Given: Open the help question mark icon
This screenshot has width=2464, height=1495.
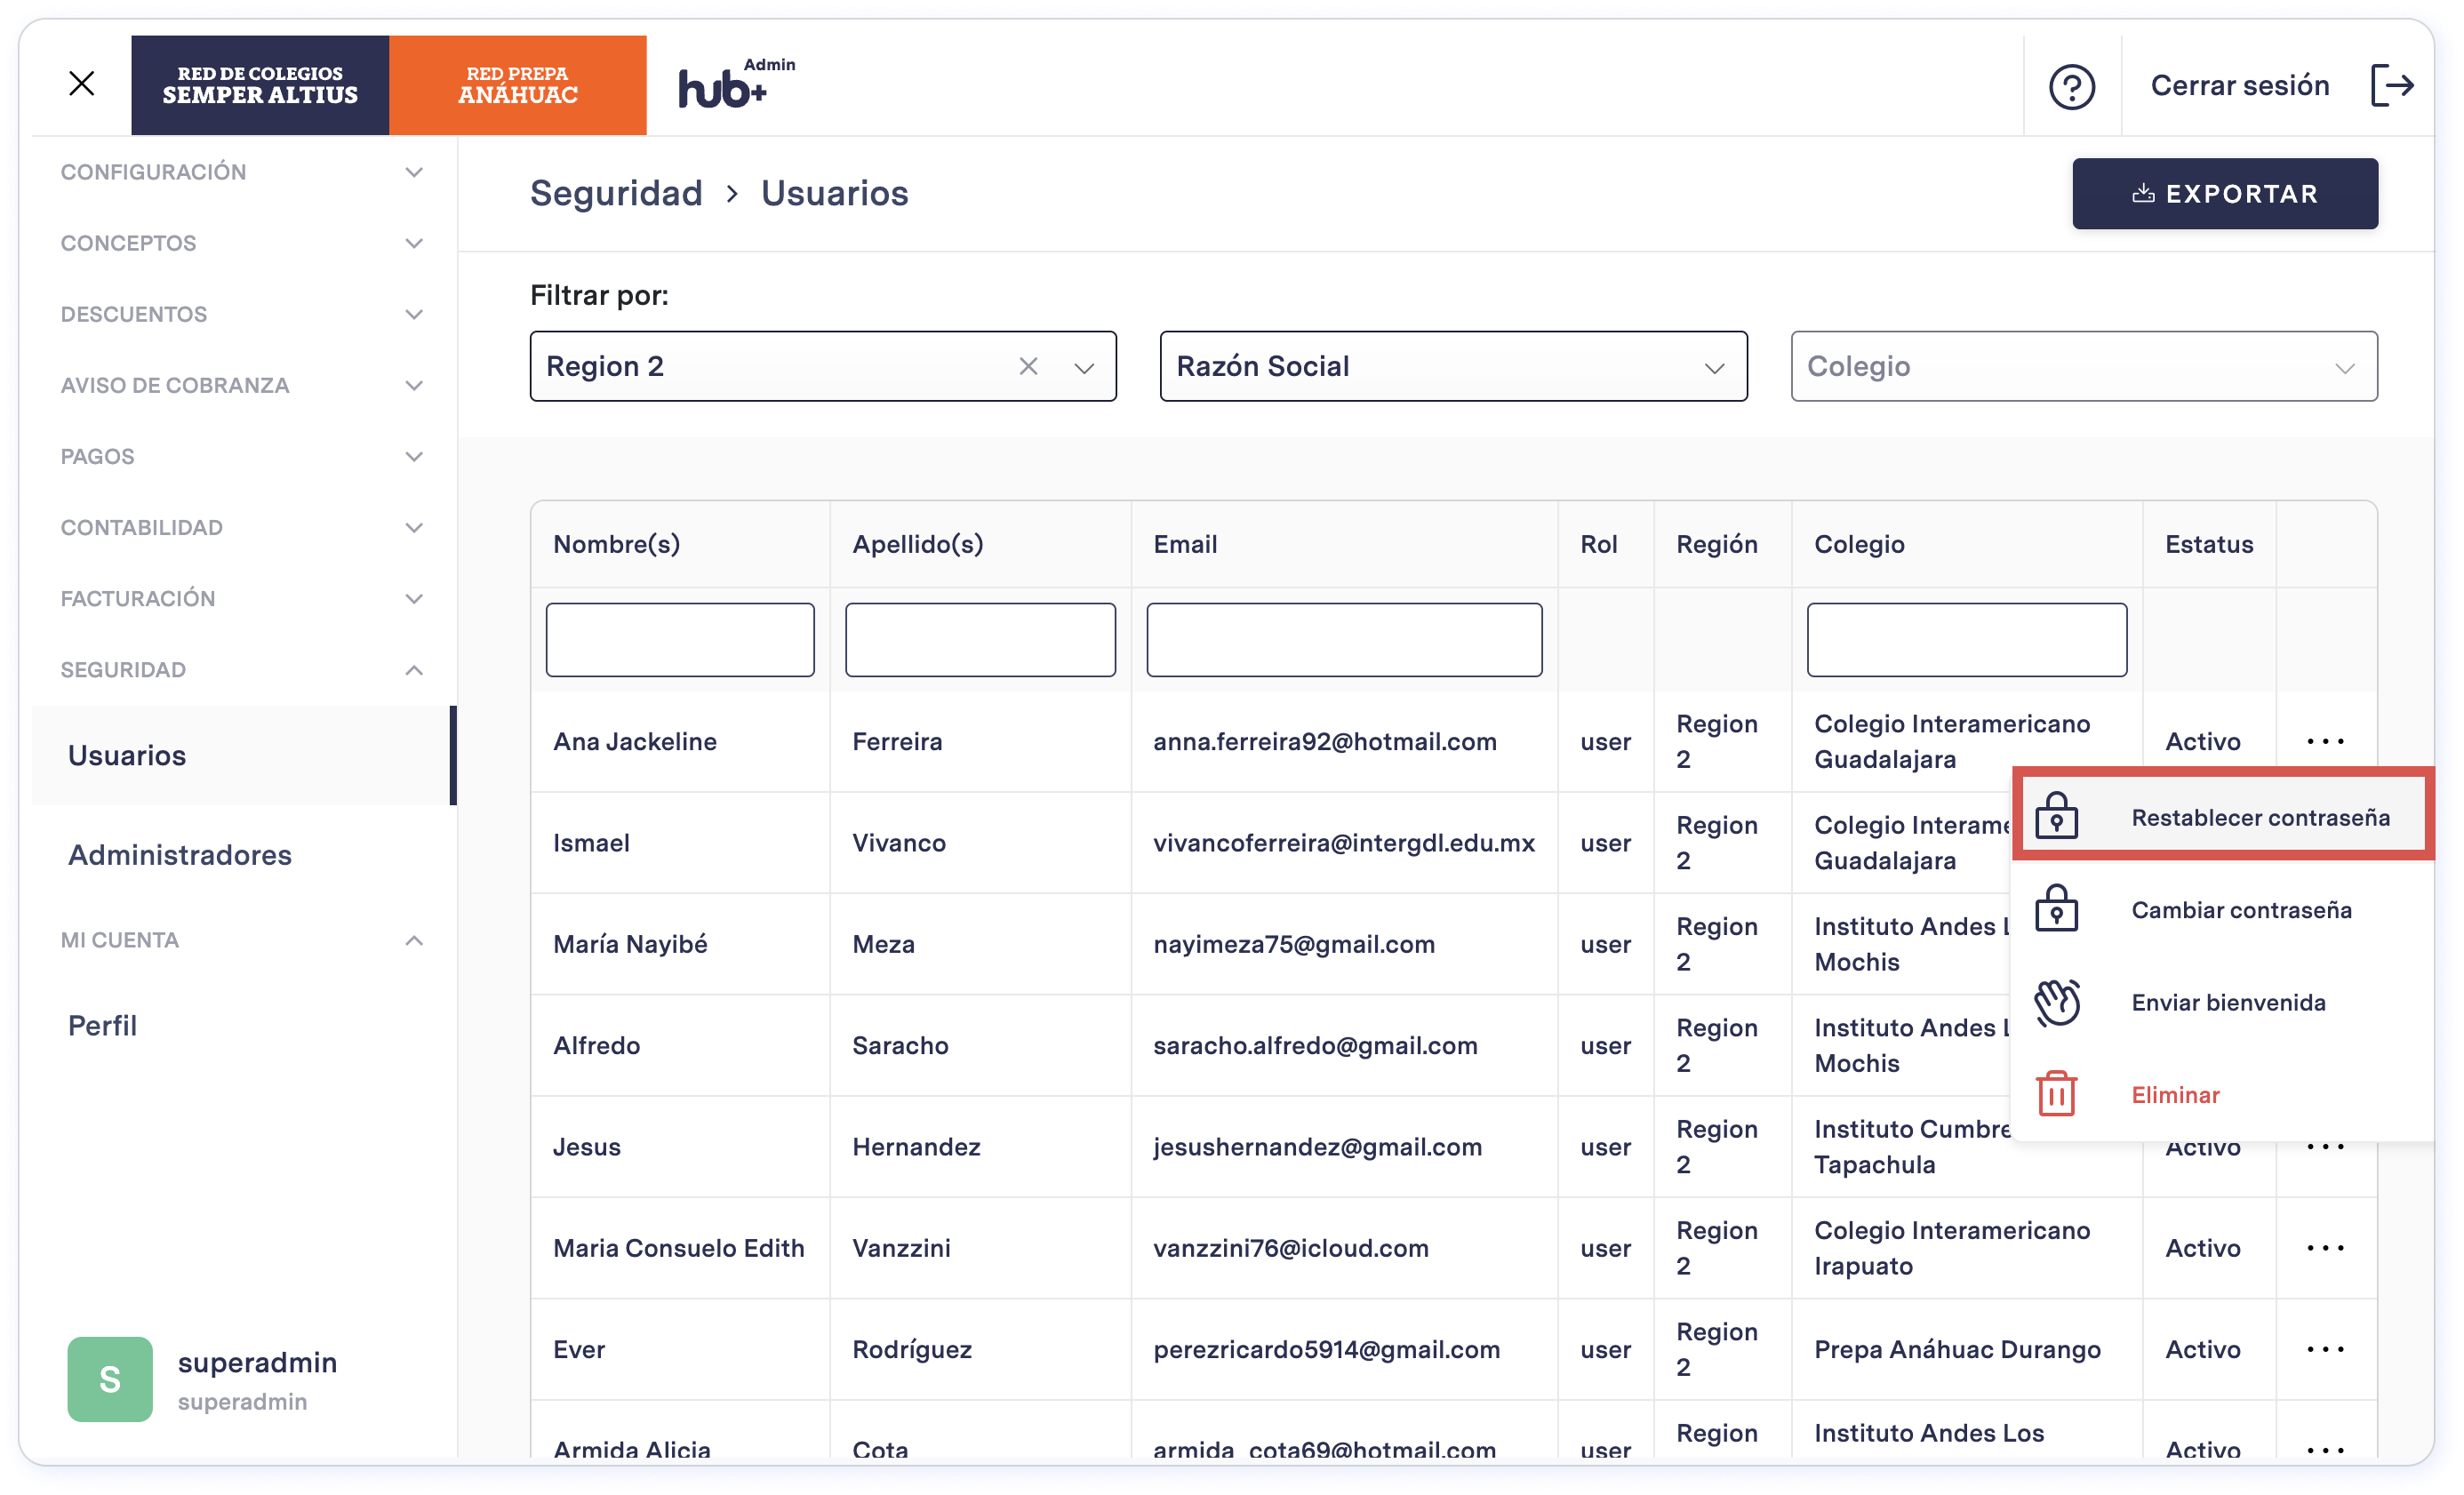Looking at the screenshot, I should point(2071,86).
